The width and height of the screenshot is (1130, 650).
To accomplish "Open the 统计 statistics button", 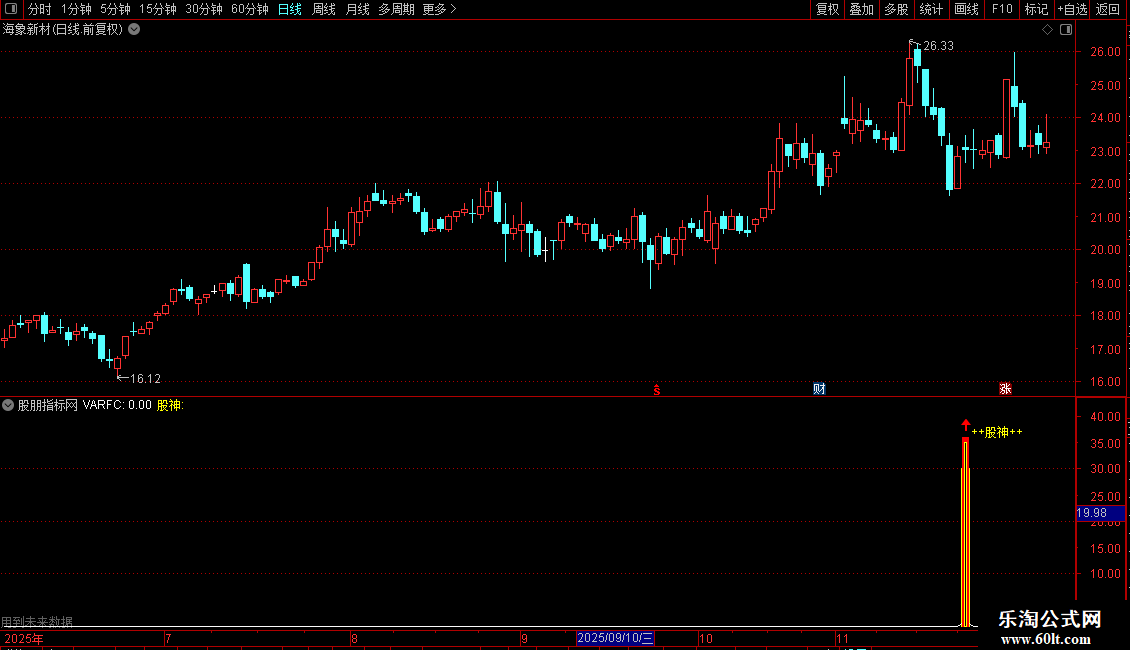I will [931, 9].
